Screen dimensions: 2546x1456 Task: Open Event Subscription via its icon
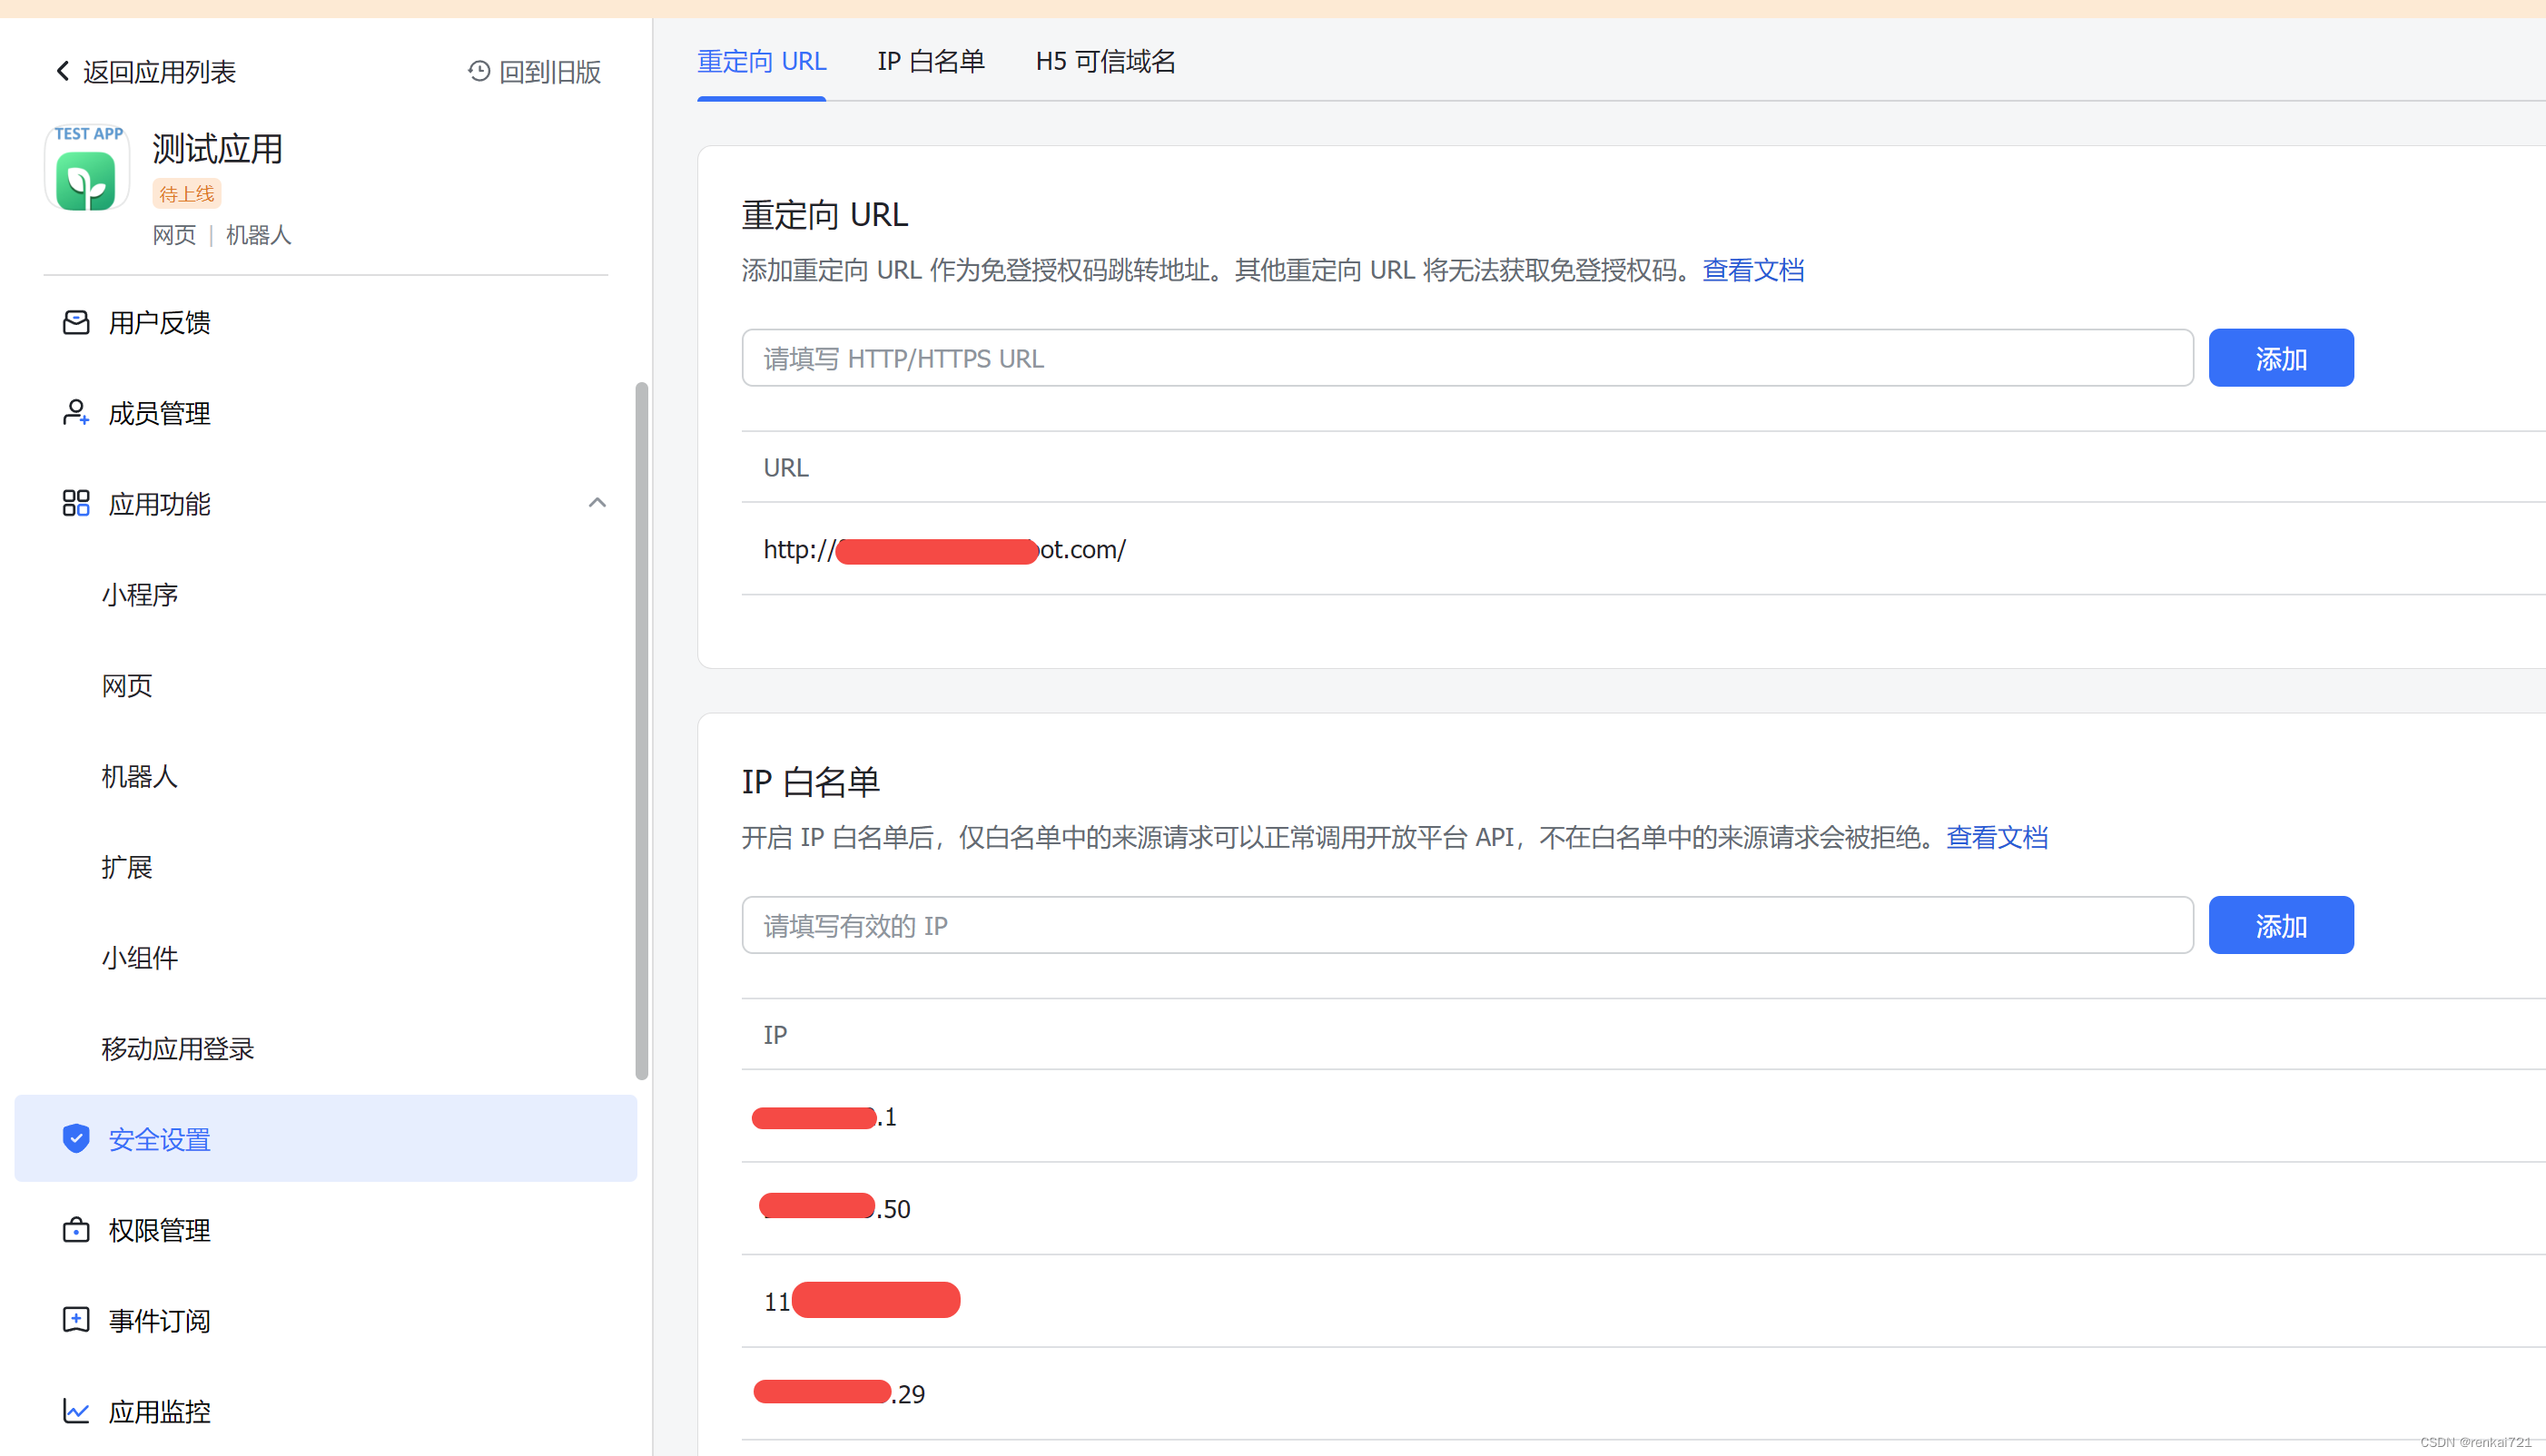[76, 1320]
